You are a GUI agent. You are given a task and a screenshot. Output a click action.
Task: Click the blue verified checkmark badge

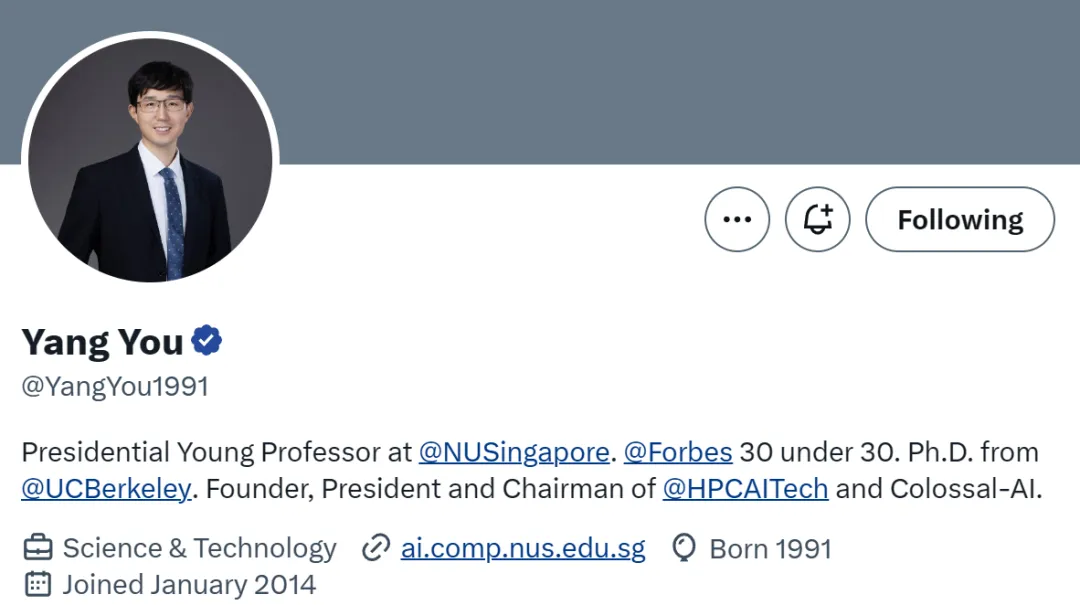pyautogui.click(x=207, y=340)
